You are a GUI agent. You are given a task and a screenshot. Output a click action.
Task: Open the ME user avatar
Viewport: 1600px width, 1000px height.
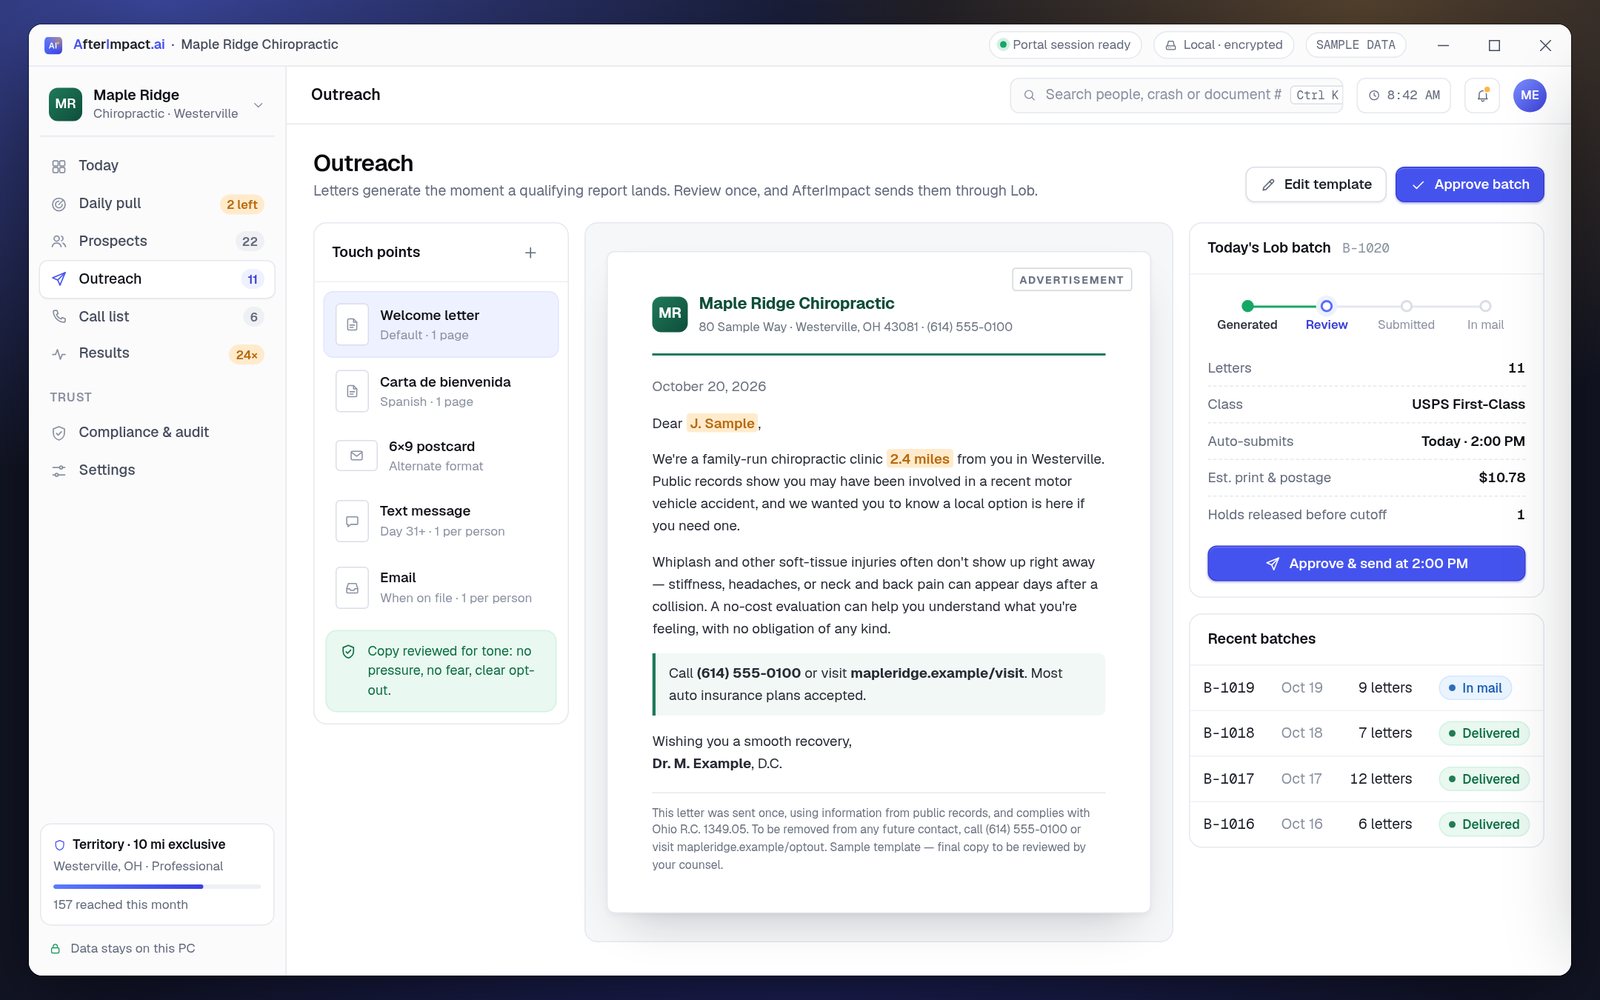1529,95
